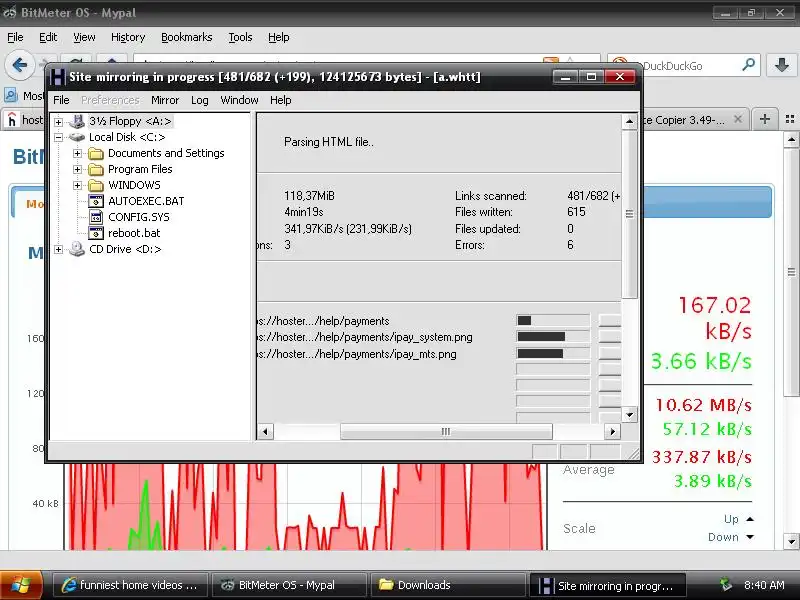Switch to BitMeter OS - Mypal taskbar button
800x600 pixels.
coord(289,585)
